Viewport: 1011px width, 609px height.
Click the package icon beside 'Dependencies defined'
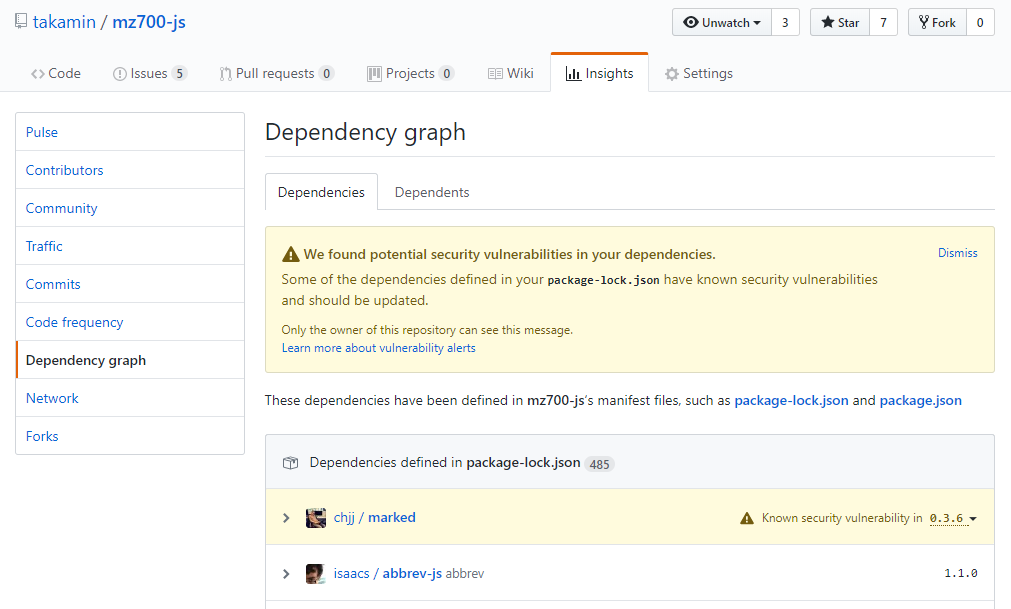290,463
